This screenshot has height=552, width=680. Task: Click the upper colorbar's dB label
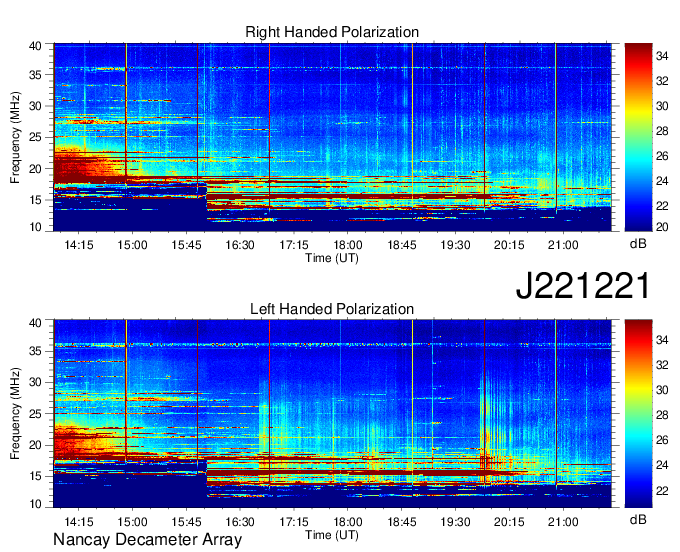[x=638, y=244]
